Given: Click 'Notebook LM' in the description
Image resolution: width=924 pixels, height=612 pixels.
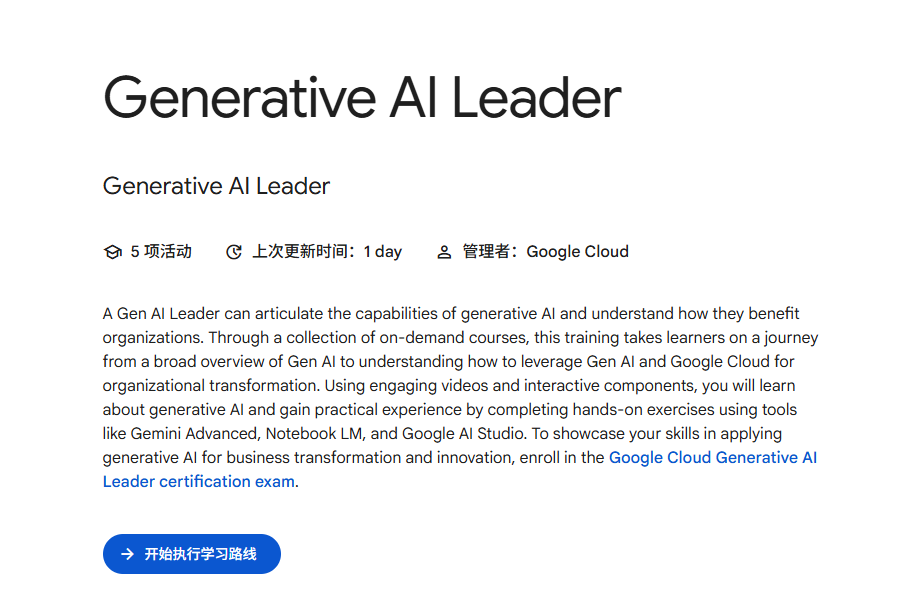Looking at the screenshot, I should (308, 434).
